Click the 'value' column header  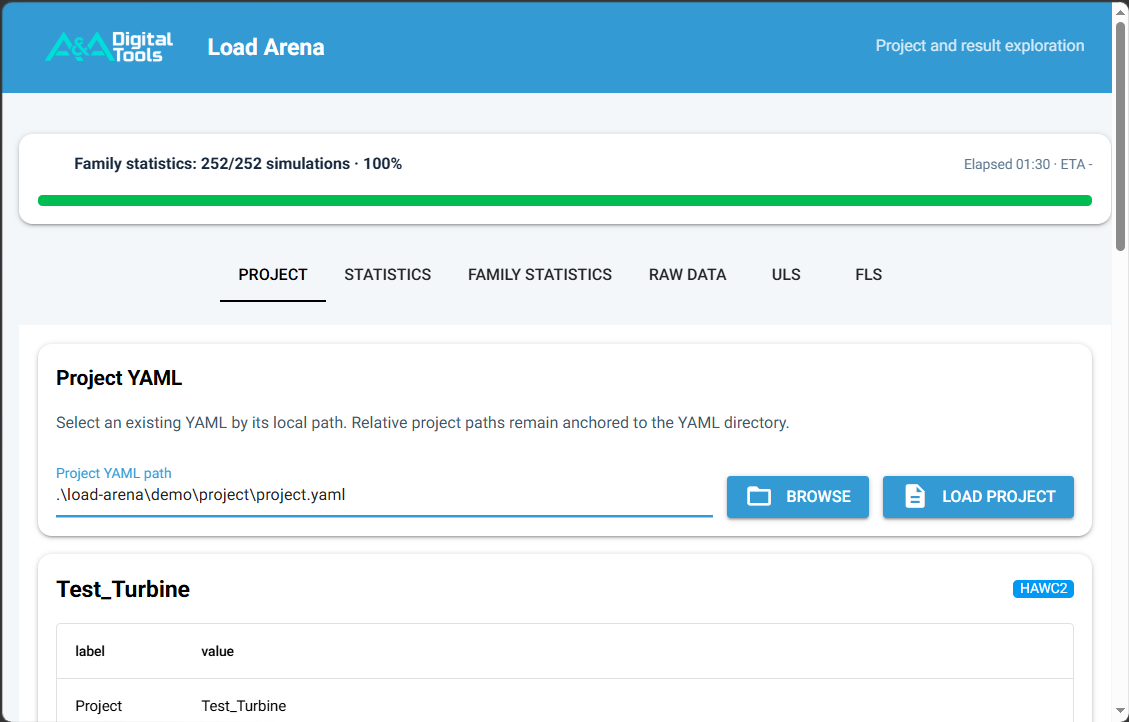(217, 651)
